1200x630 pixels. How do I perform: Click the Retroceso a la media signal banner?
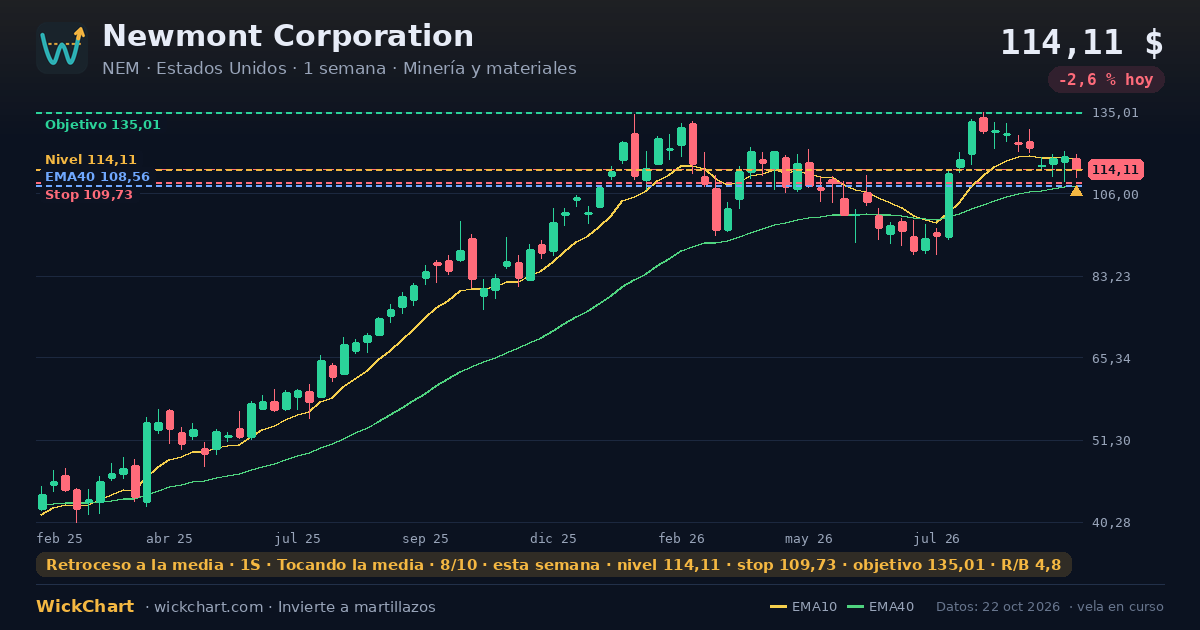(x=554, y=565)
